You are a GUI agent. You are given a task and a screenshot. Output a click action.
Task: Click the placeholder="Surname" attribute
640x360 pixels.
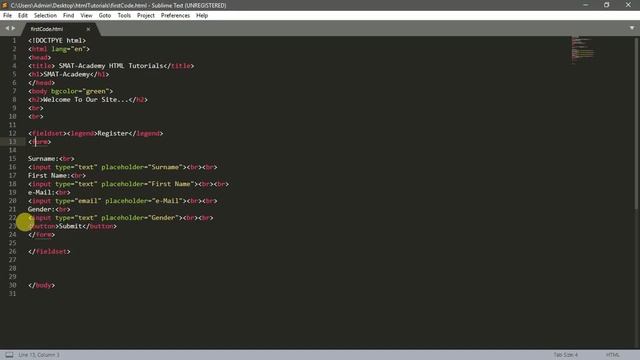click(142, 167)
